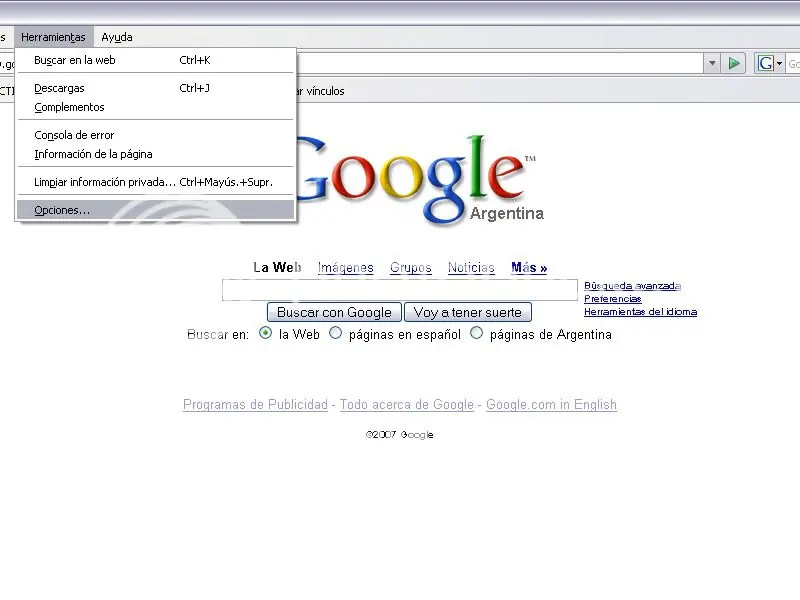
Task: Open the Grupos link
Action: 411,267
